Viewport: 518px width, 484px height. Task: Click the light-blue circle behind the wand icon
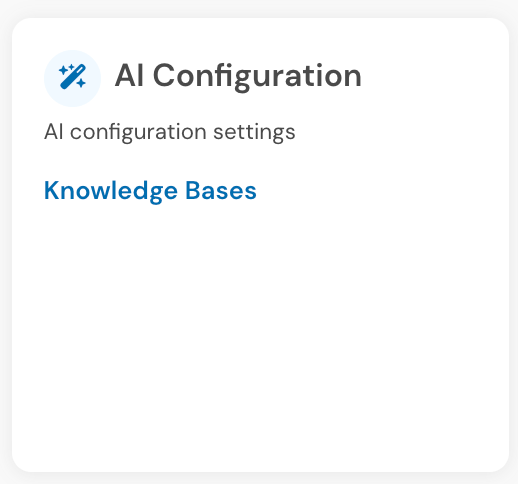[x=72, y=78]
